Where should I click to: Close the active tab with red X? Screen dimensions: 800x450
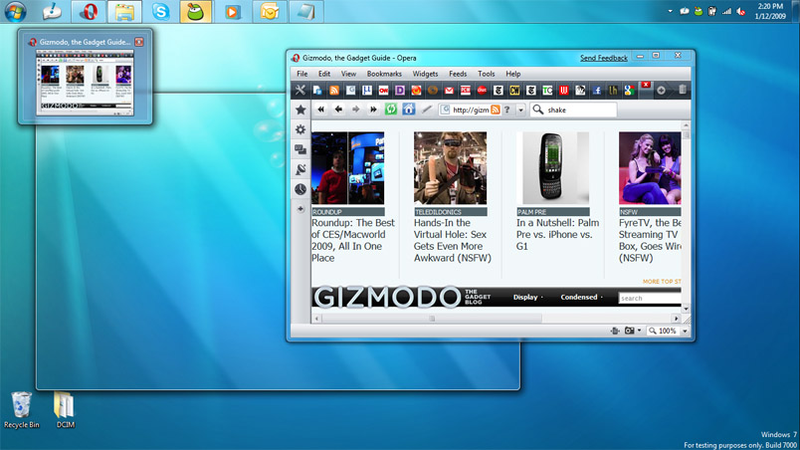[x=645, y=84]
